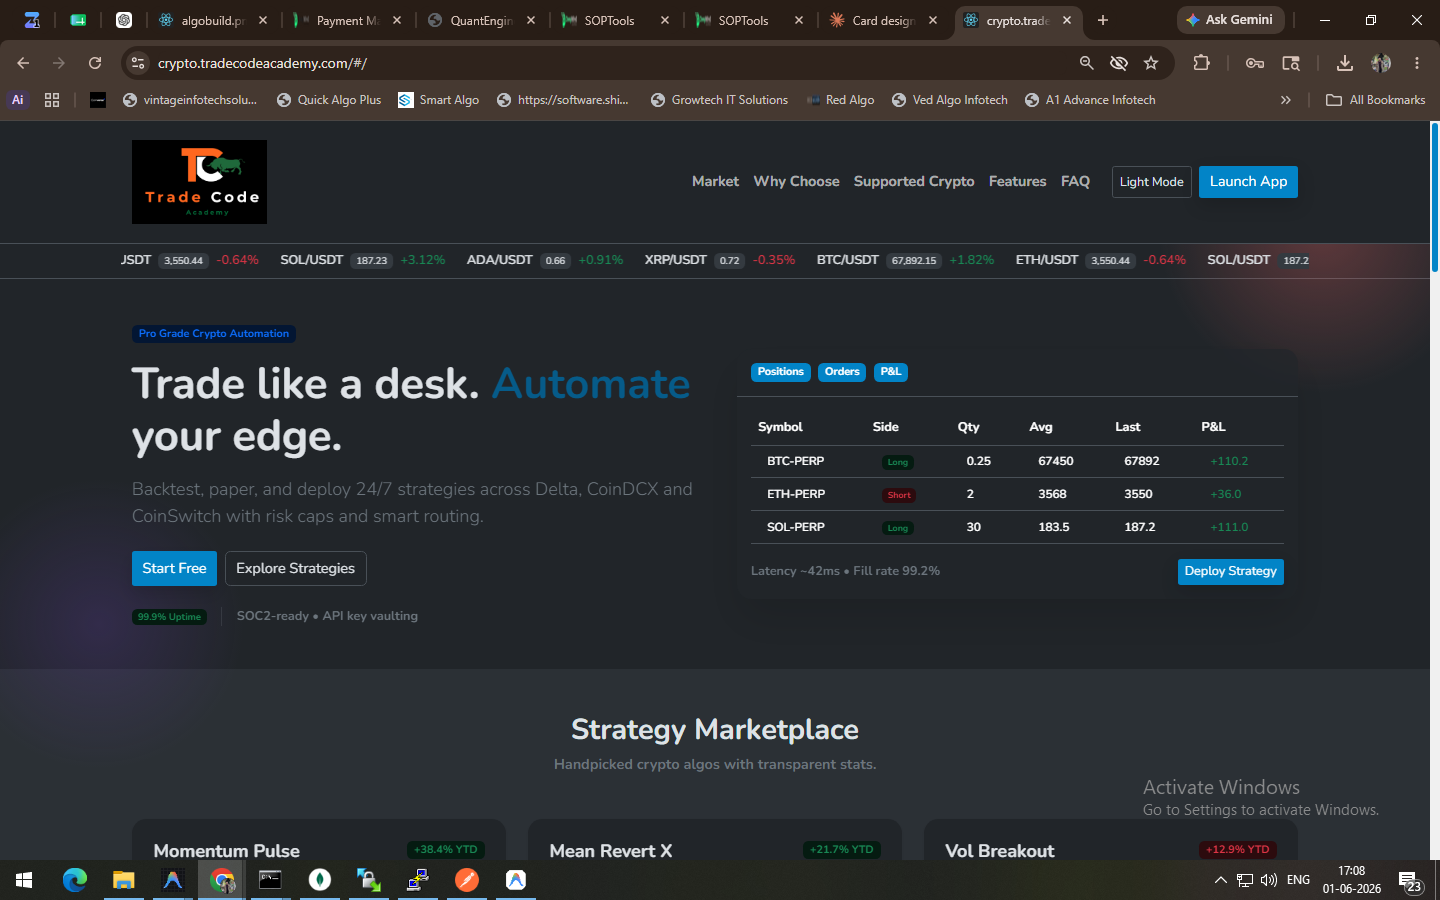Click the Deploy Strategy button

tap(1230, 571)
